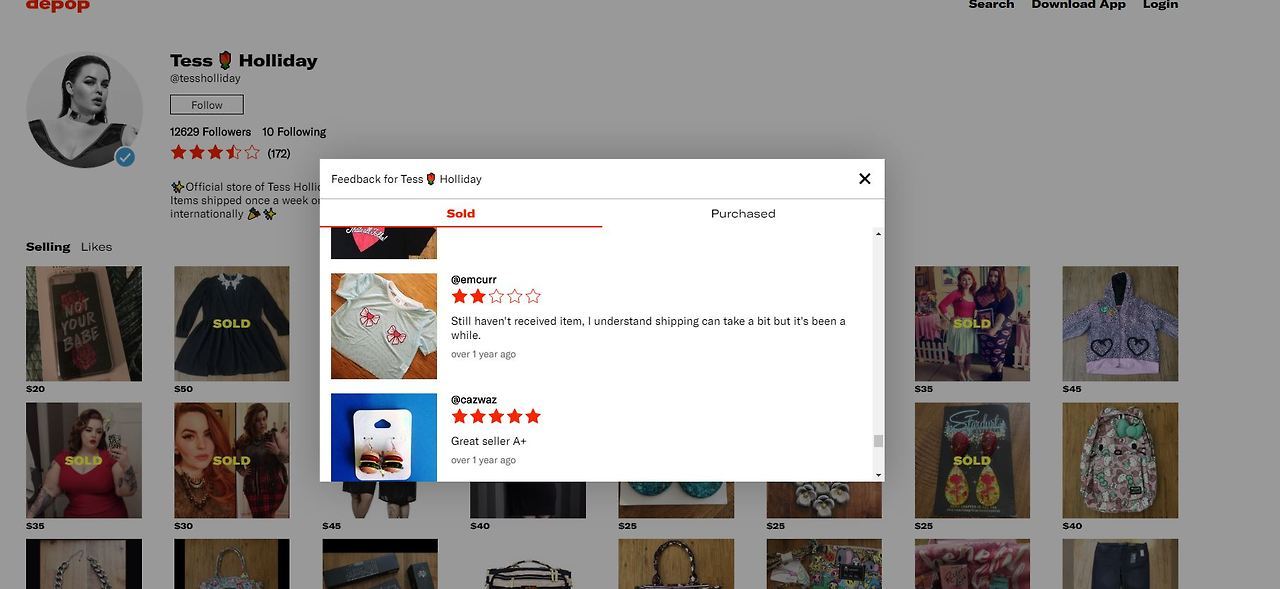The image size is (1280, 589).
Task: Click @cazwaz's five-star rating
Action: (x=496, y=416)
